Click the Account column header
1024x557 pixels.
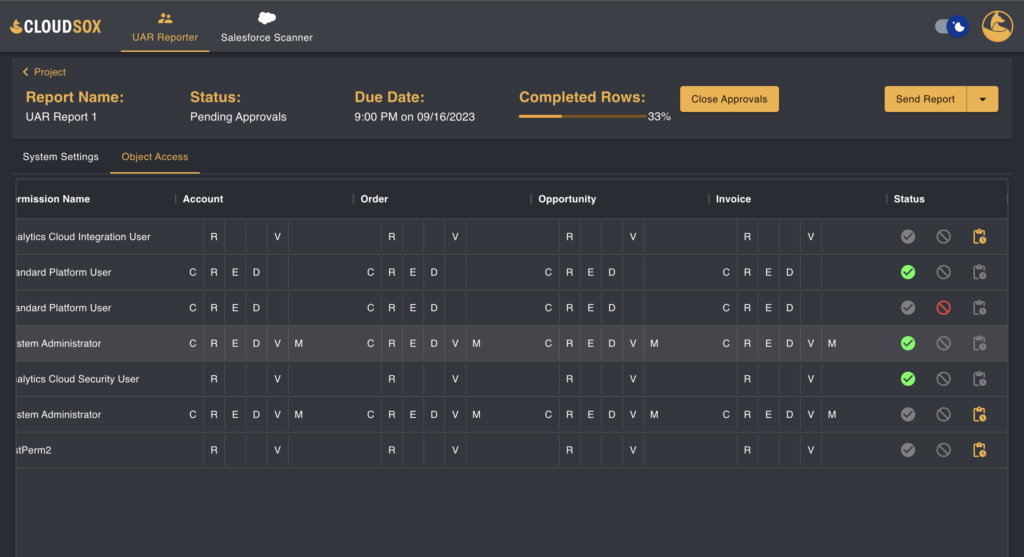pyautogui.click(x=203, y=199)
